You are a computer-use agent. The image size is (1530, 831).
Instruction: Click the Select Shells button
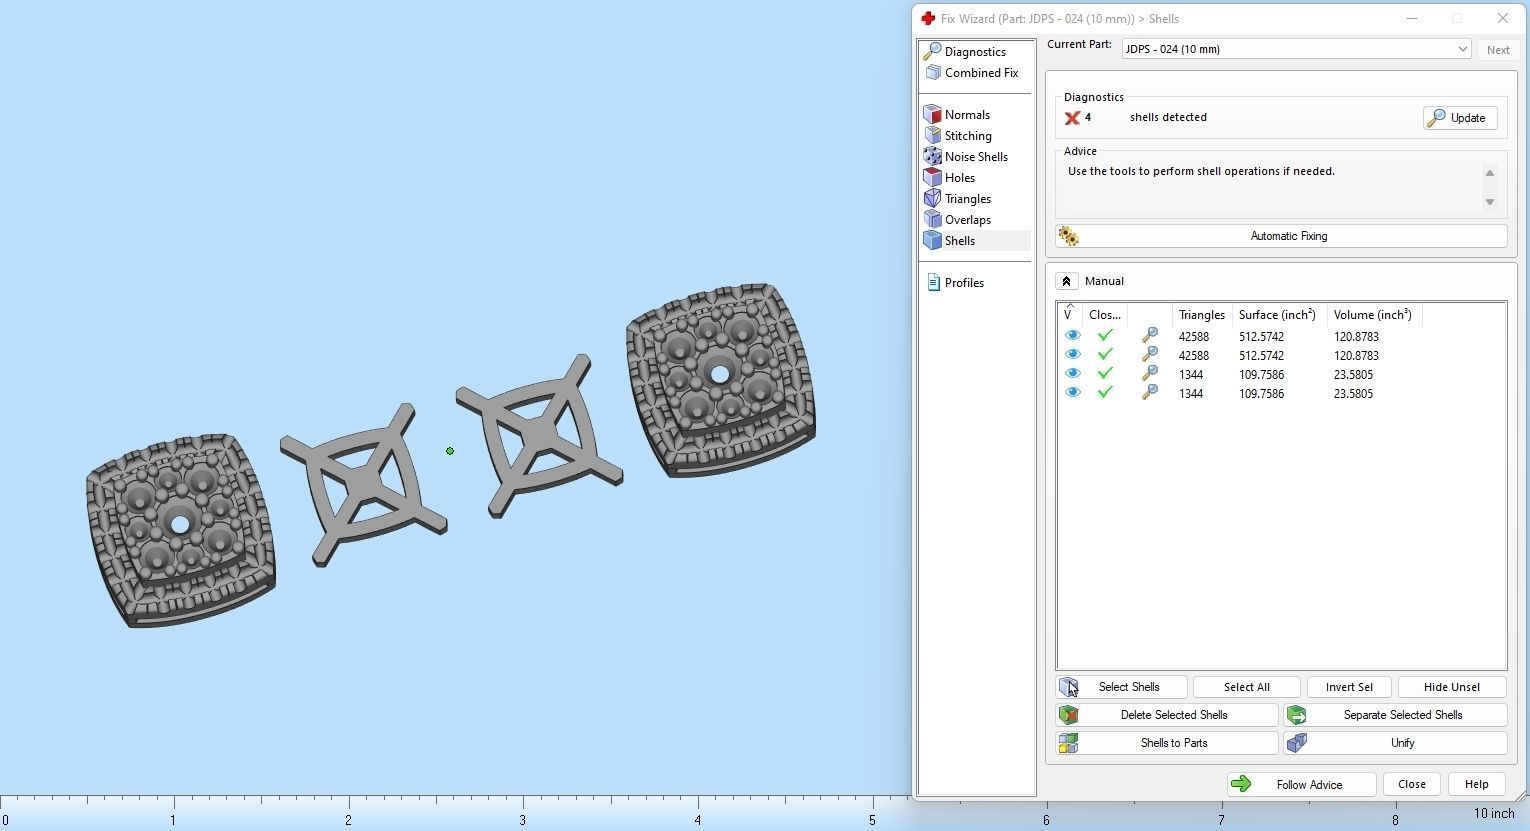tap(1121, 687)
